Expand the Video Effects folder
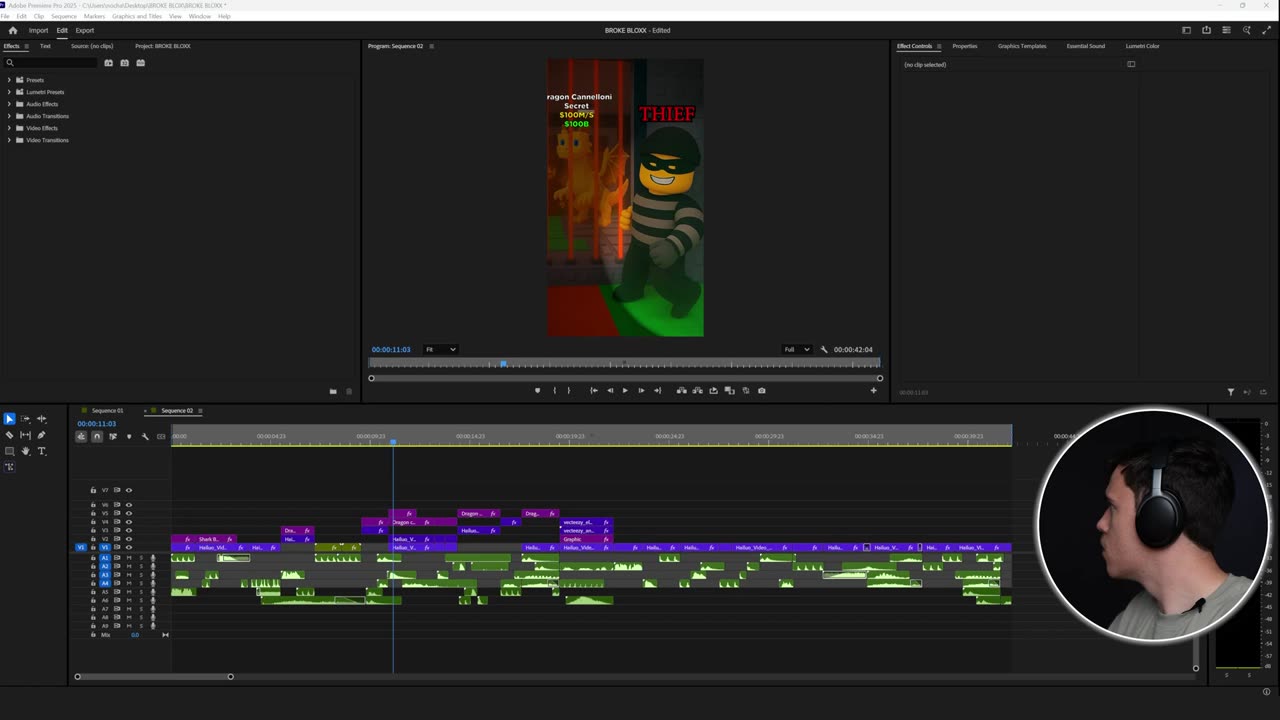The height and width of the screenshot is (720, 1280). (x=9, y=128)
